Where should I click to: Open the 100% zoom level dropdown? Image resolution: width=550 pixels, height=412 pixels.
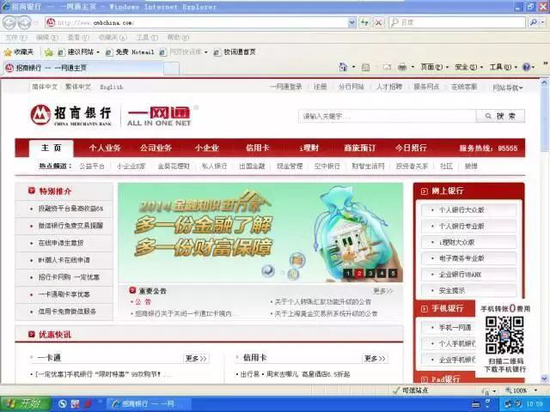tap(536, 390)
